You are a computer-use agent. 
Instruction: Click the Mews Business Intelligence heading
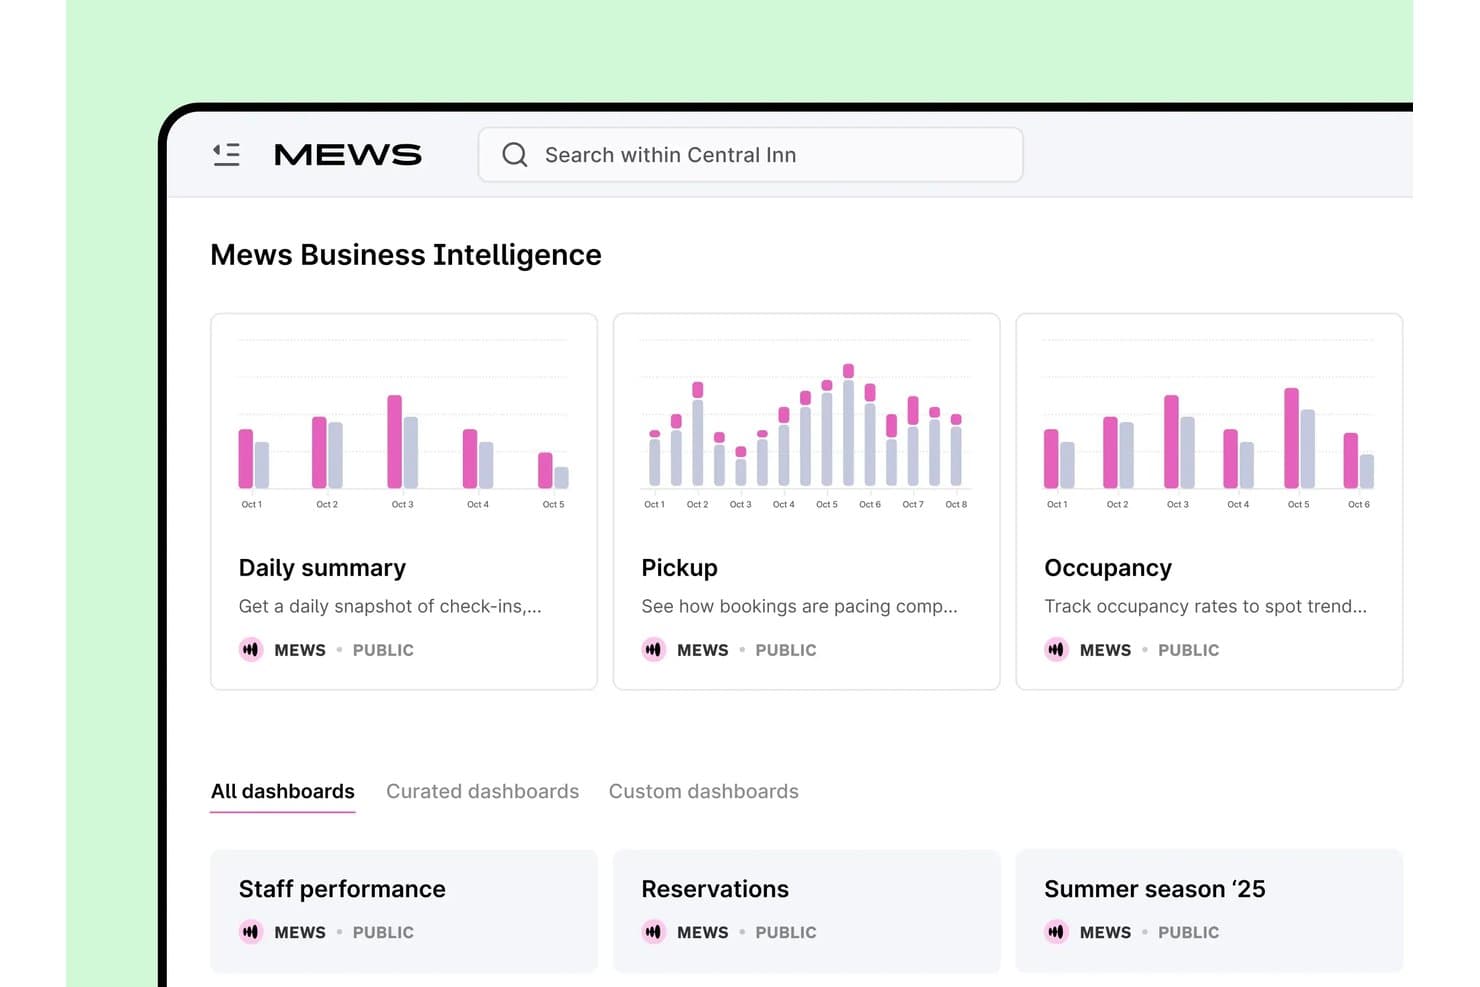coord(406,255)
